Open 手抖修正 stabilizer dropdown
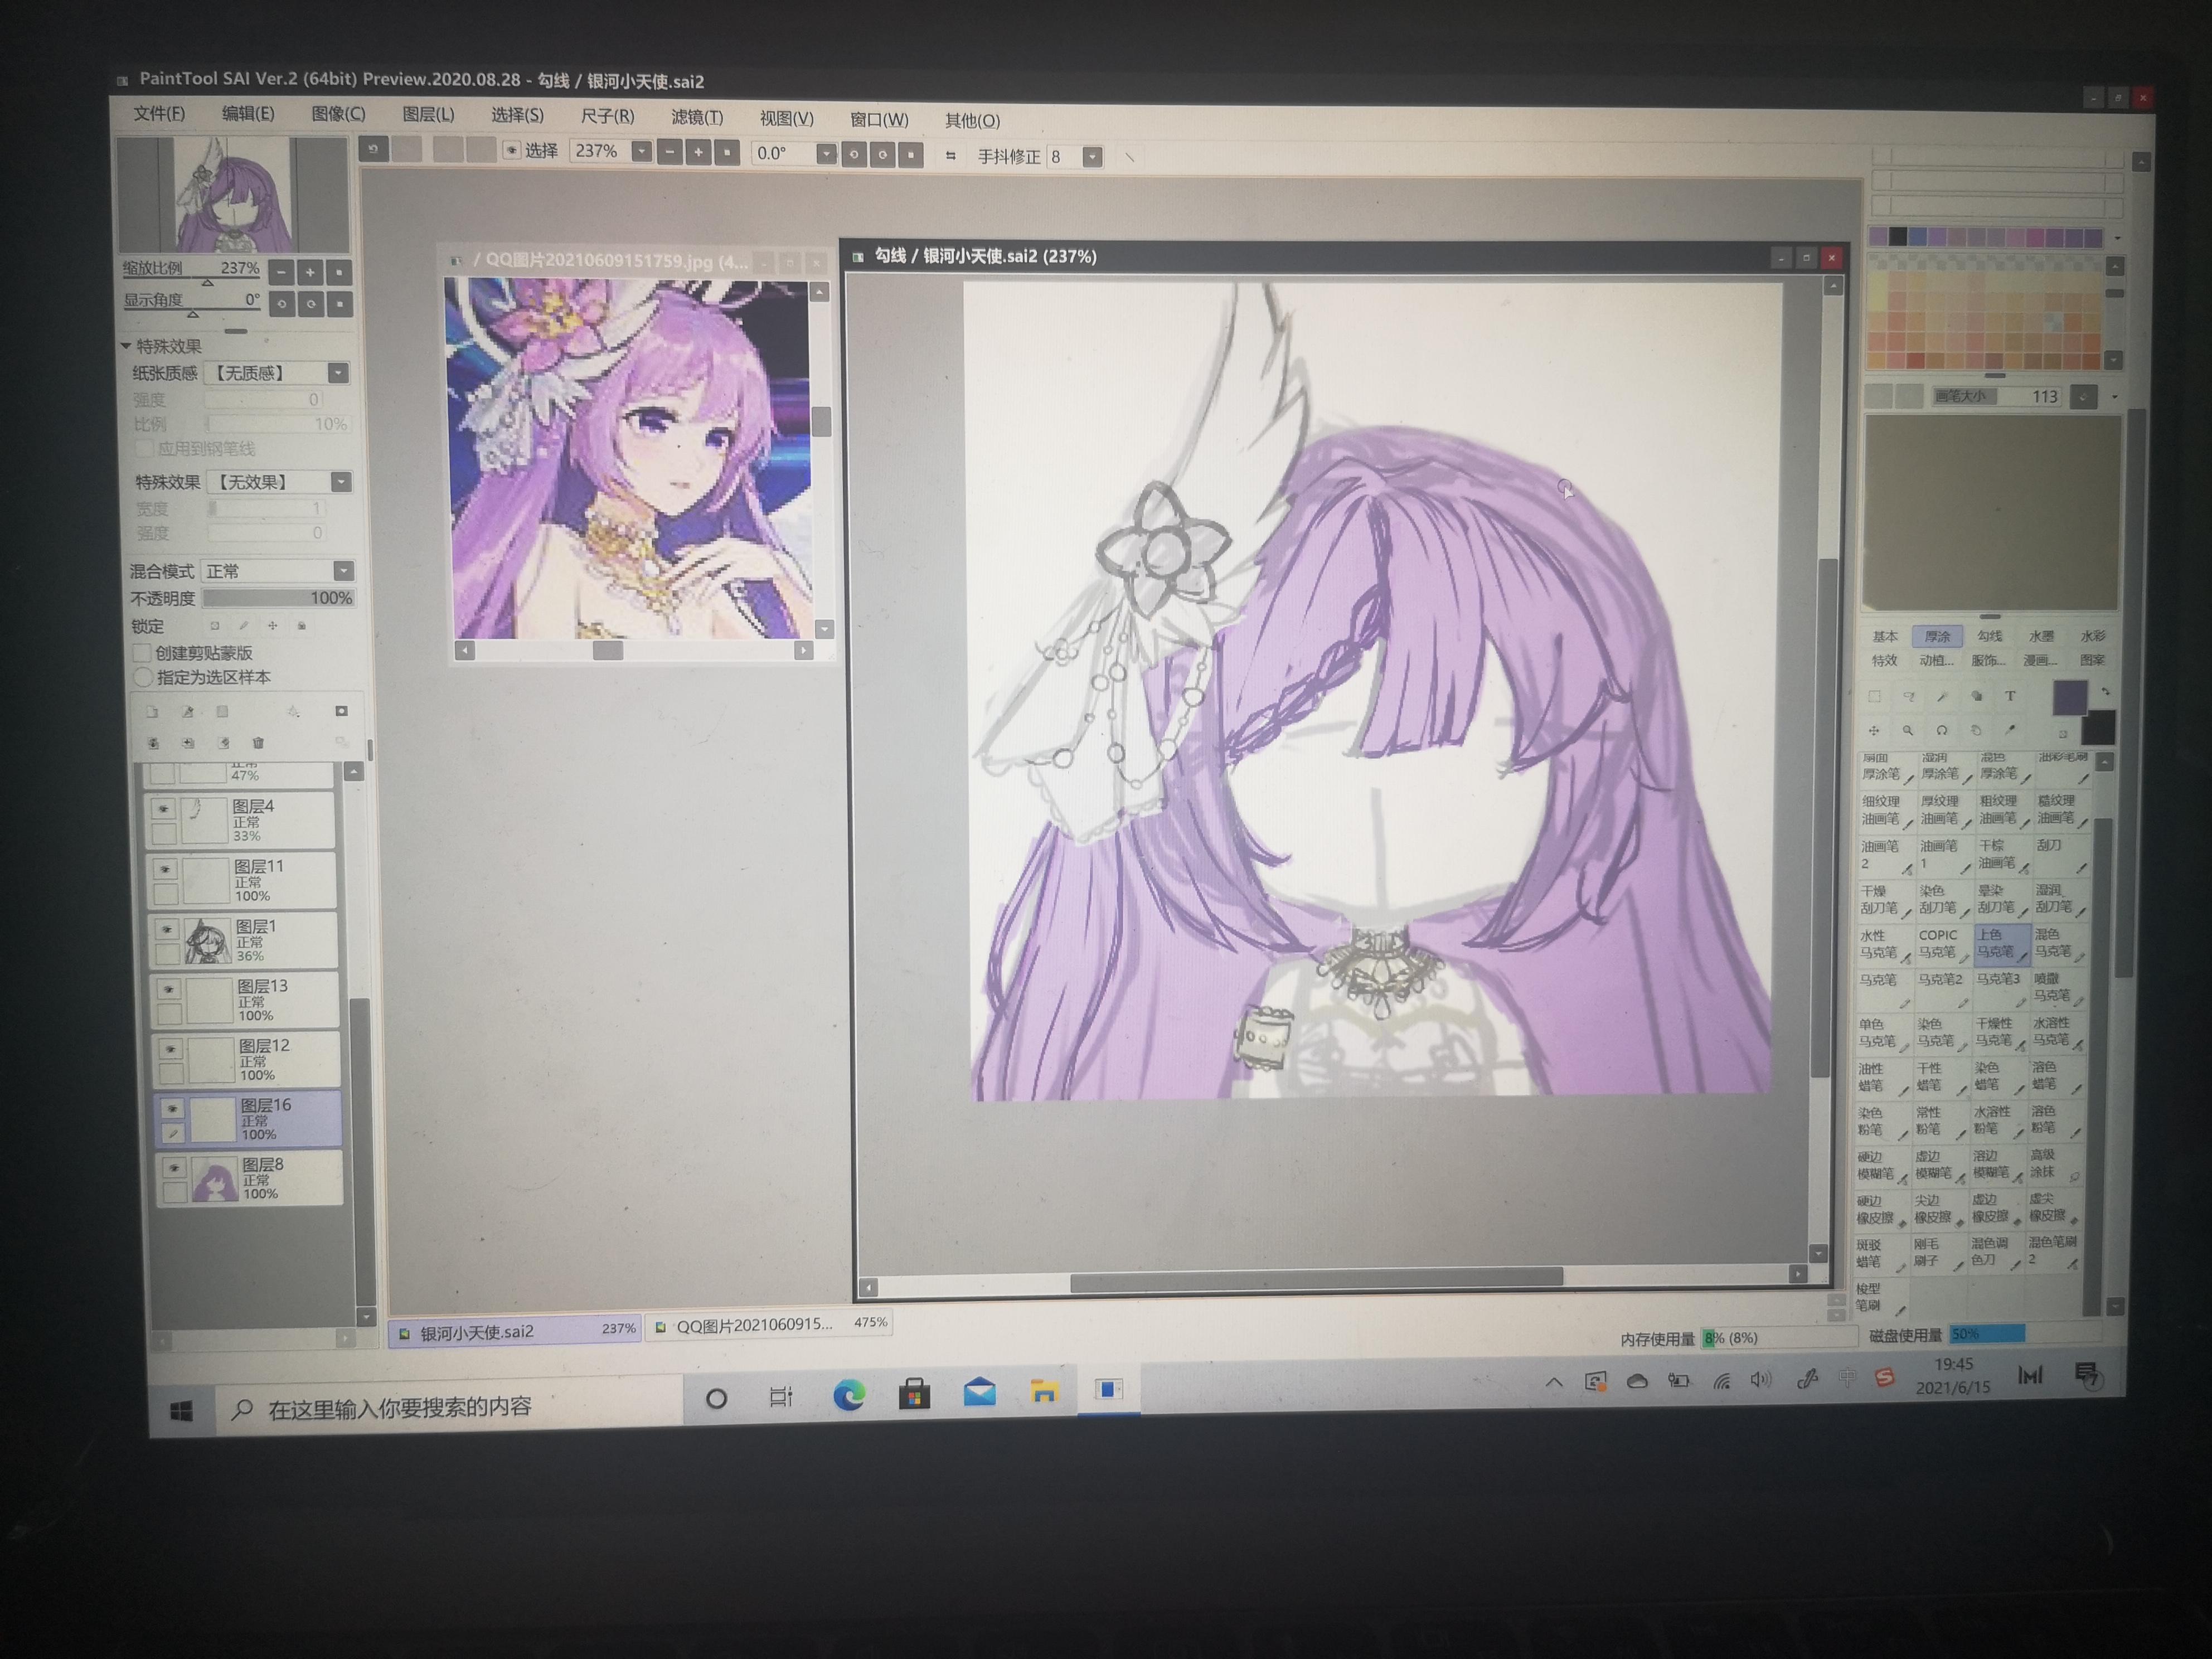Image resolution: width=2212 pixels, height=1659 pixels. point(1092,157)
